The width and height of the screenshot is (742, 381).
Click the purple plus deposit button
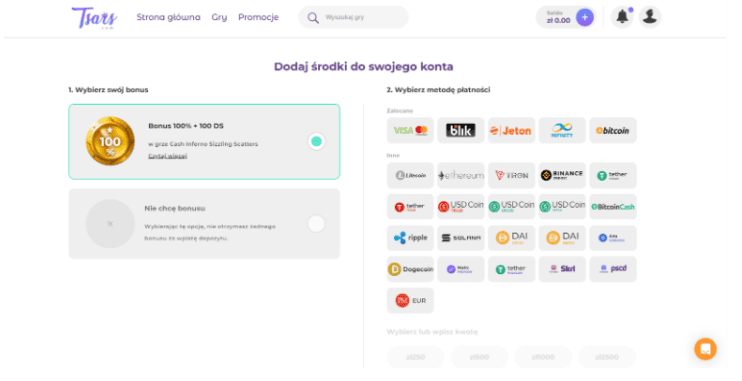tap(584, 18)
